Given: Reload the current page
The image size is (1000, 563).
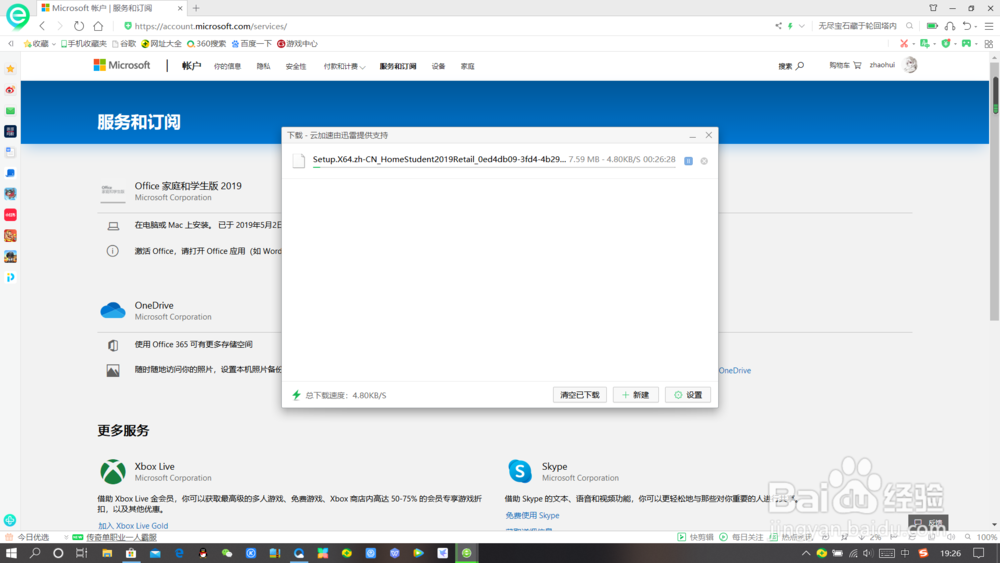Looking at the screenshot, I should [x=78, y=26].
